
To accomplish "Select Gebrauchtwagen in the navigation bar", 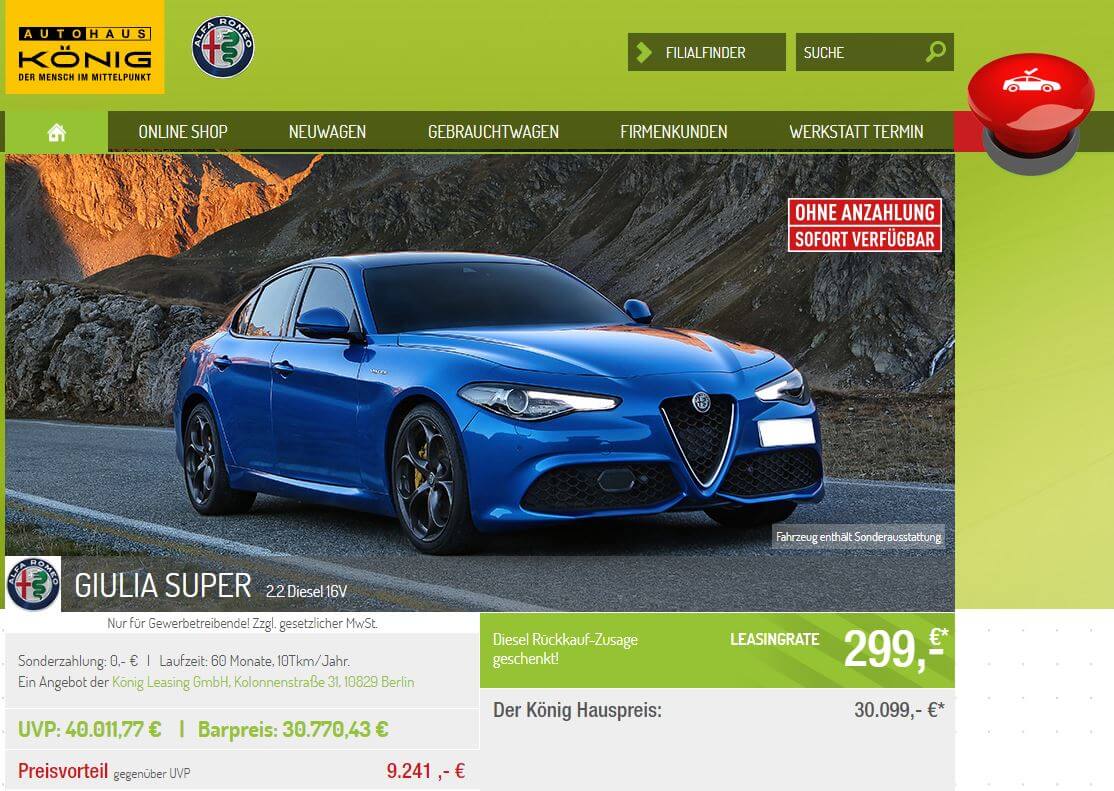I will point(493,132).
